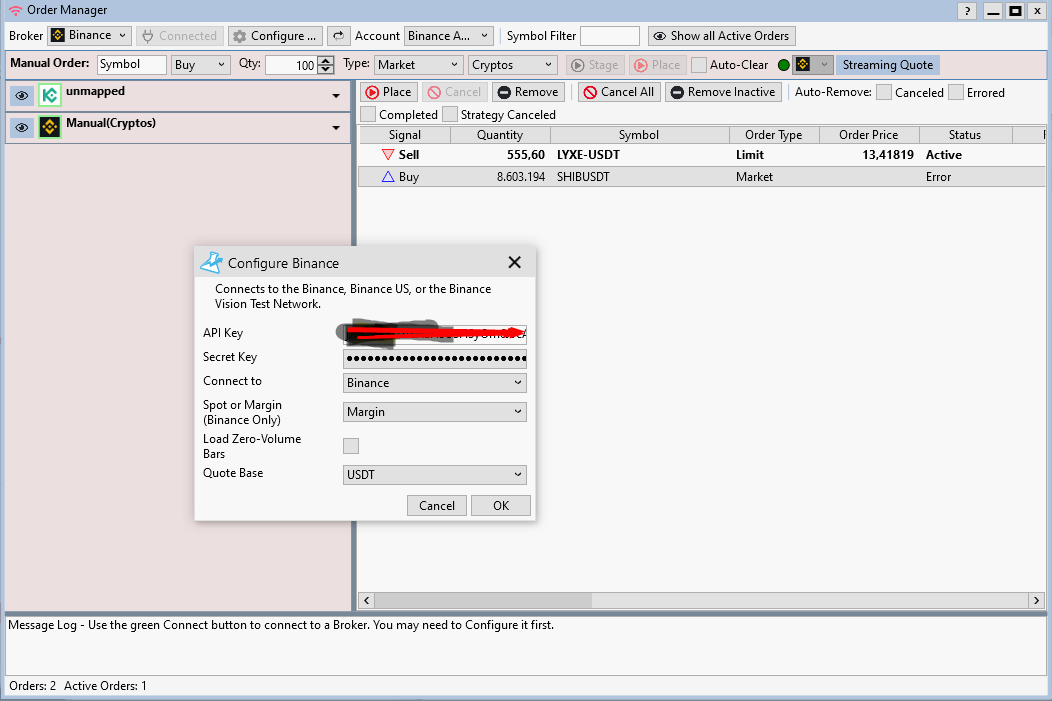
Task: Click the Configure gear button
Action: coord(275,36)
